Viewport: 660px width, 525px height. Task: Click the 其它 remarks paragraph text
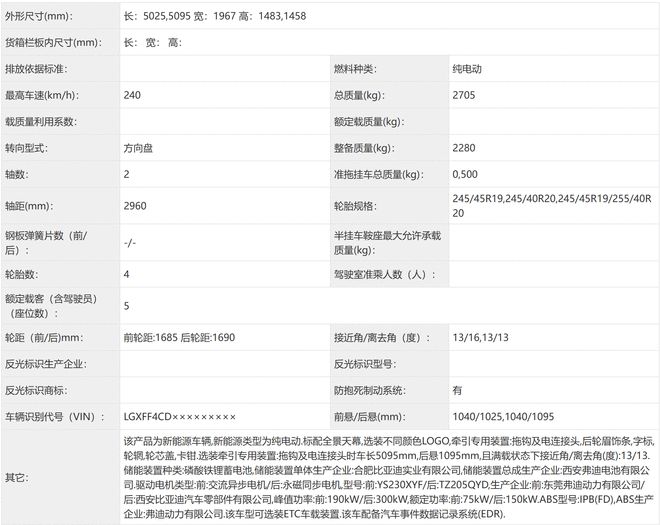coord(389,477)
